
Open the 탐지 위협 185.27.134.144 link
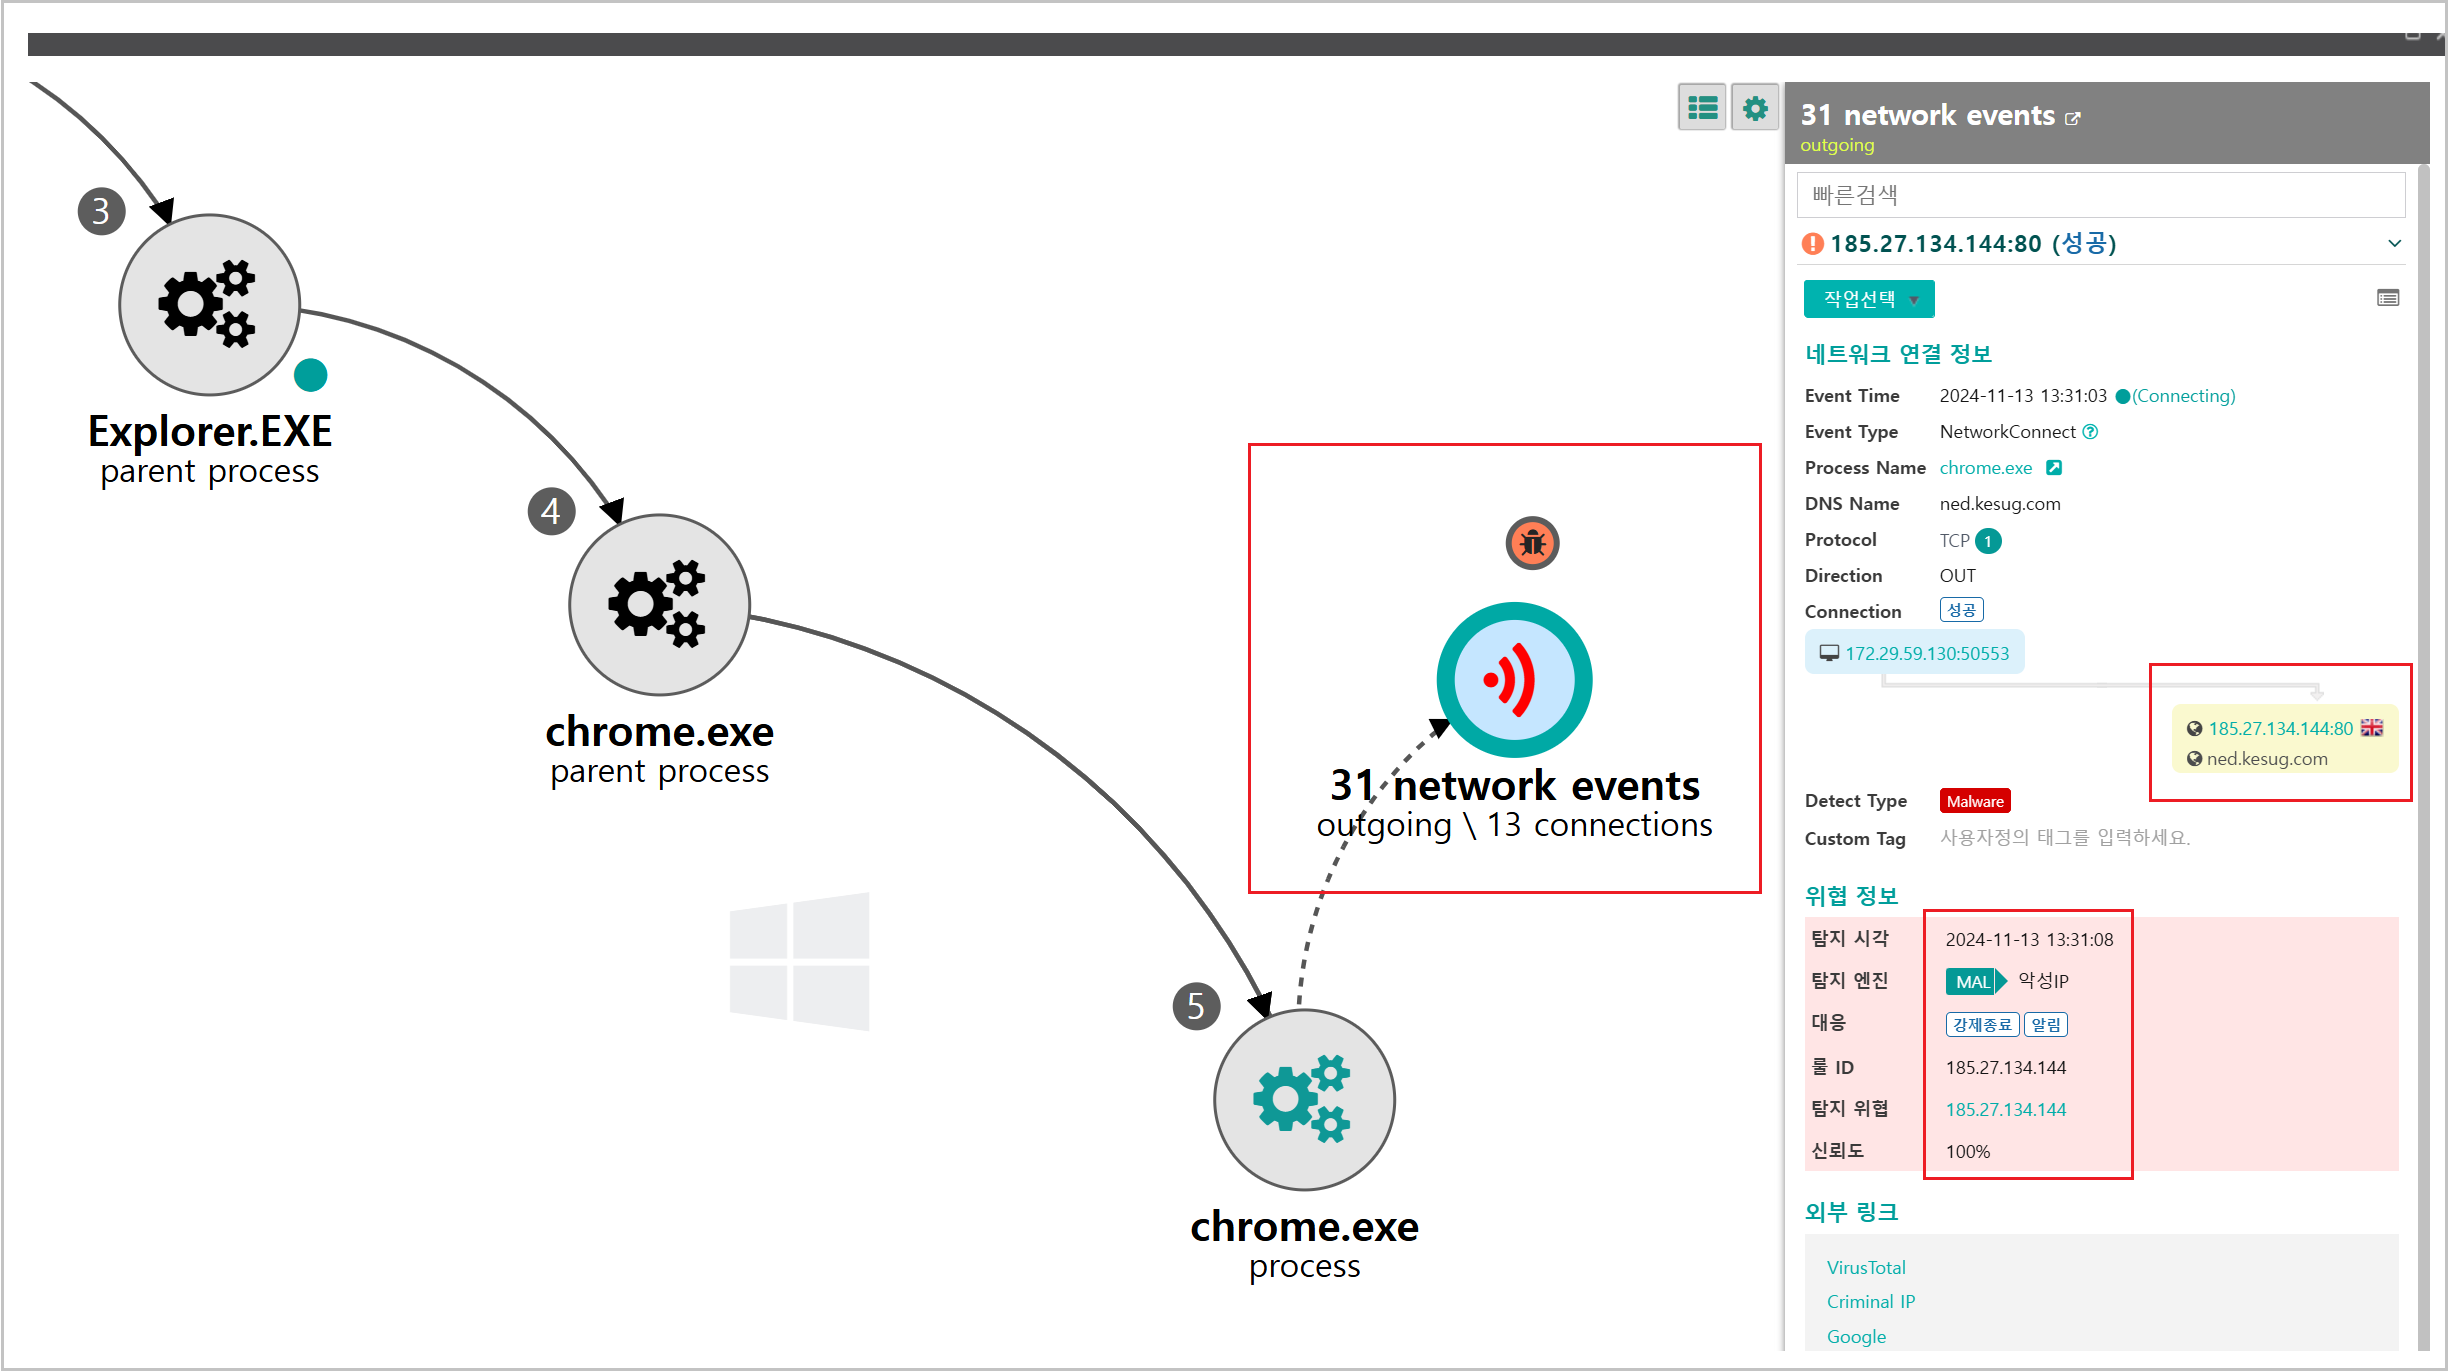click(2005, 1109)
